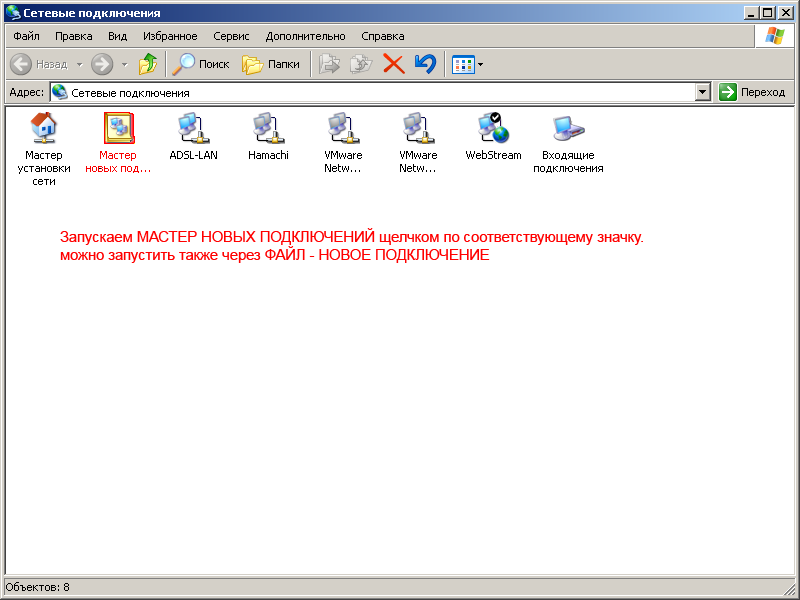This screenshot has height=600, width=800.
Task: Click the Windows flag logo
Action: pyautogui.click(x=774, y=36)
